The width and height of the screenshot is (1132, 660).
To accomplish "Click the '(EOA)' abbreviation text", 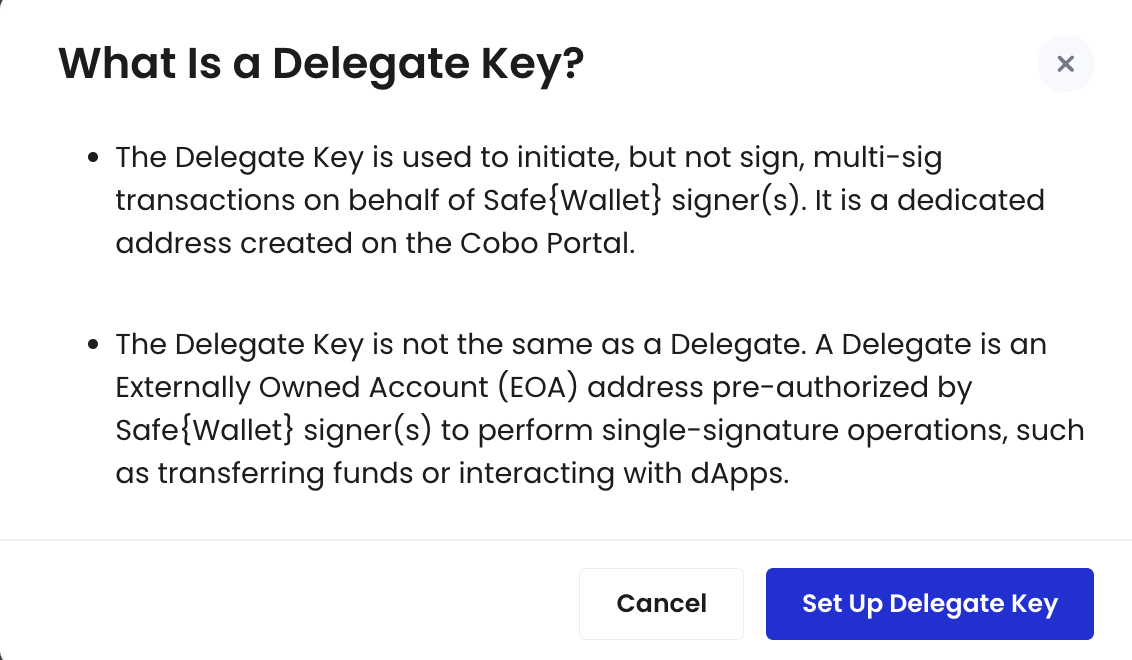I will coord(538,387).
